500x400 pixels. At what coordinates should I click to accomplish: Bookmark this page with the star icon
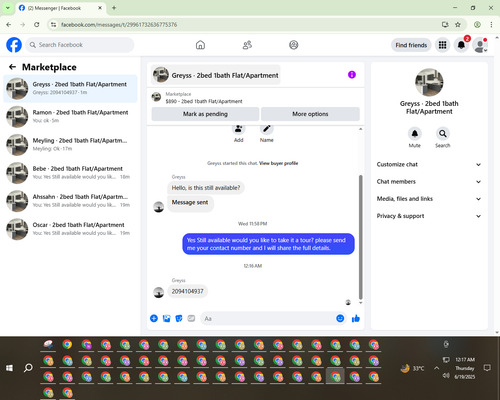click(458, 25)
